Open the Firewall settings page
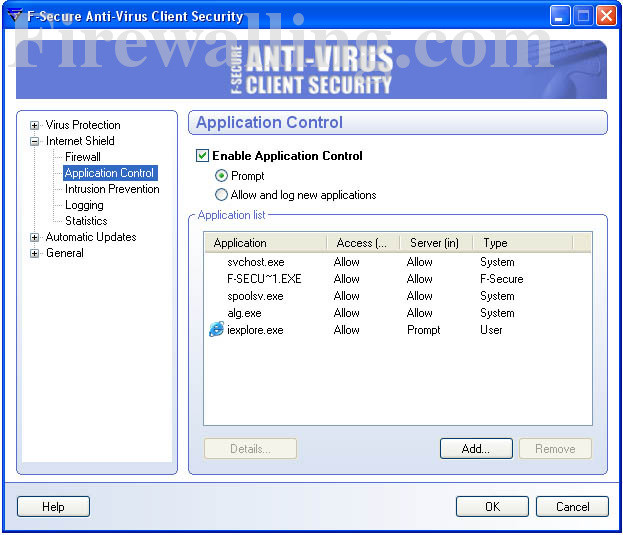The height and width of the screenshot is (535, 623). tap(83, 157)
